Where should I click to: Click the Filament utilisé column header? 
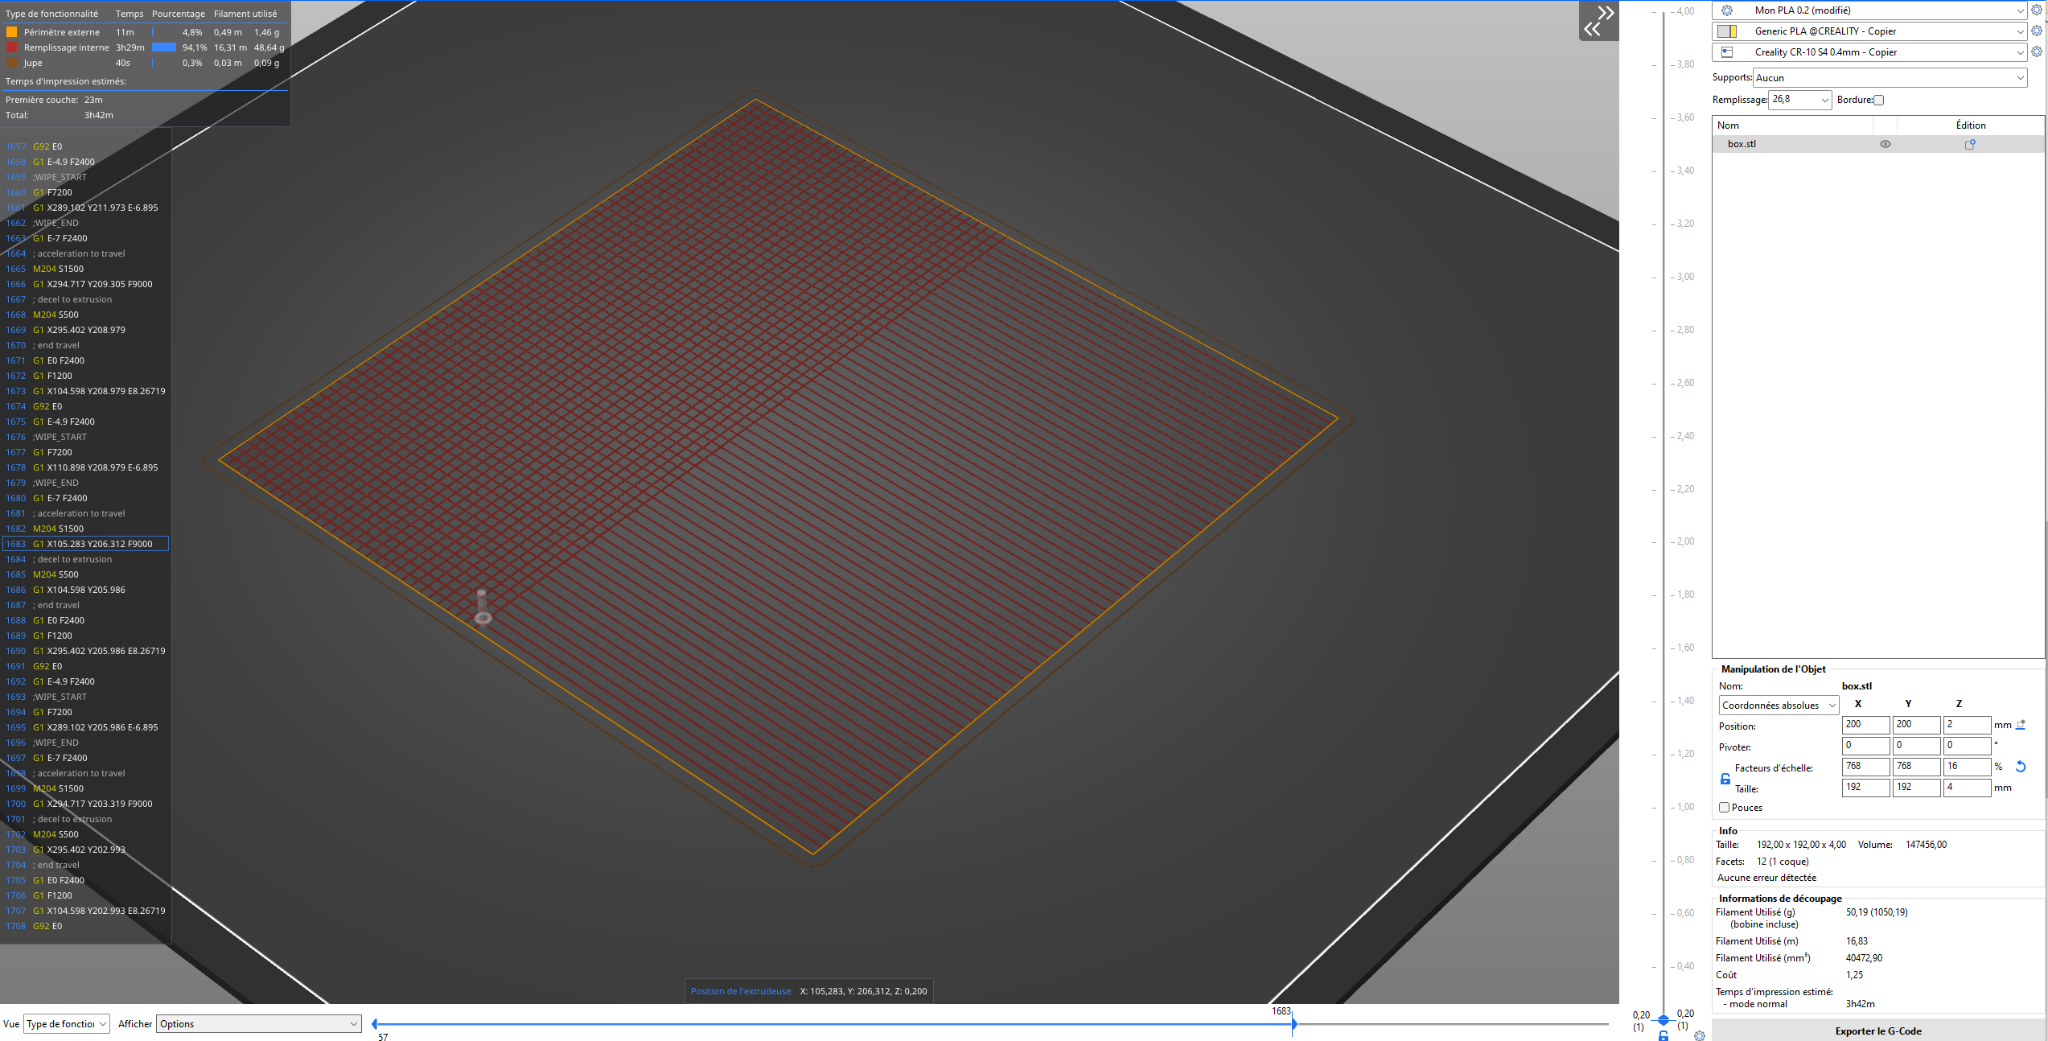[x=245, y=14]
